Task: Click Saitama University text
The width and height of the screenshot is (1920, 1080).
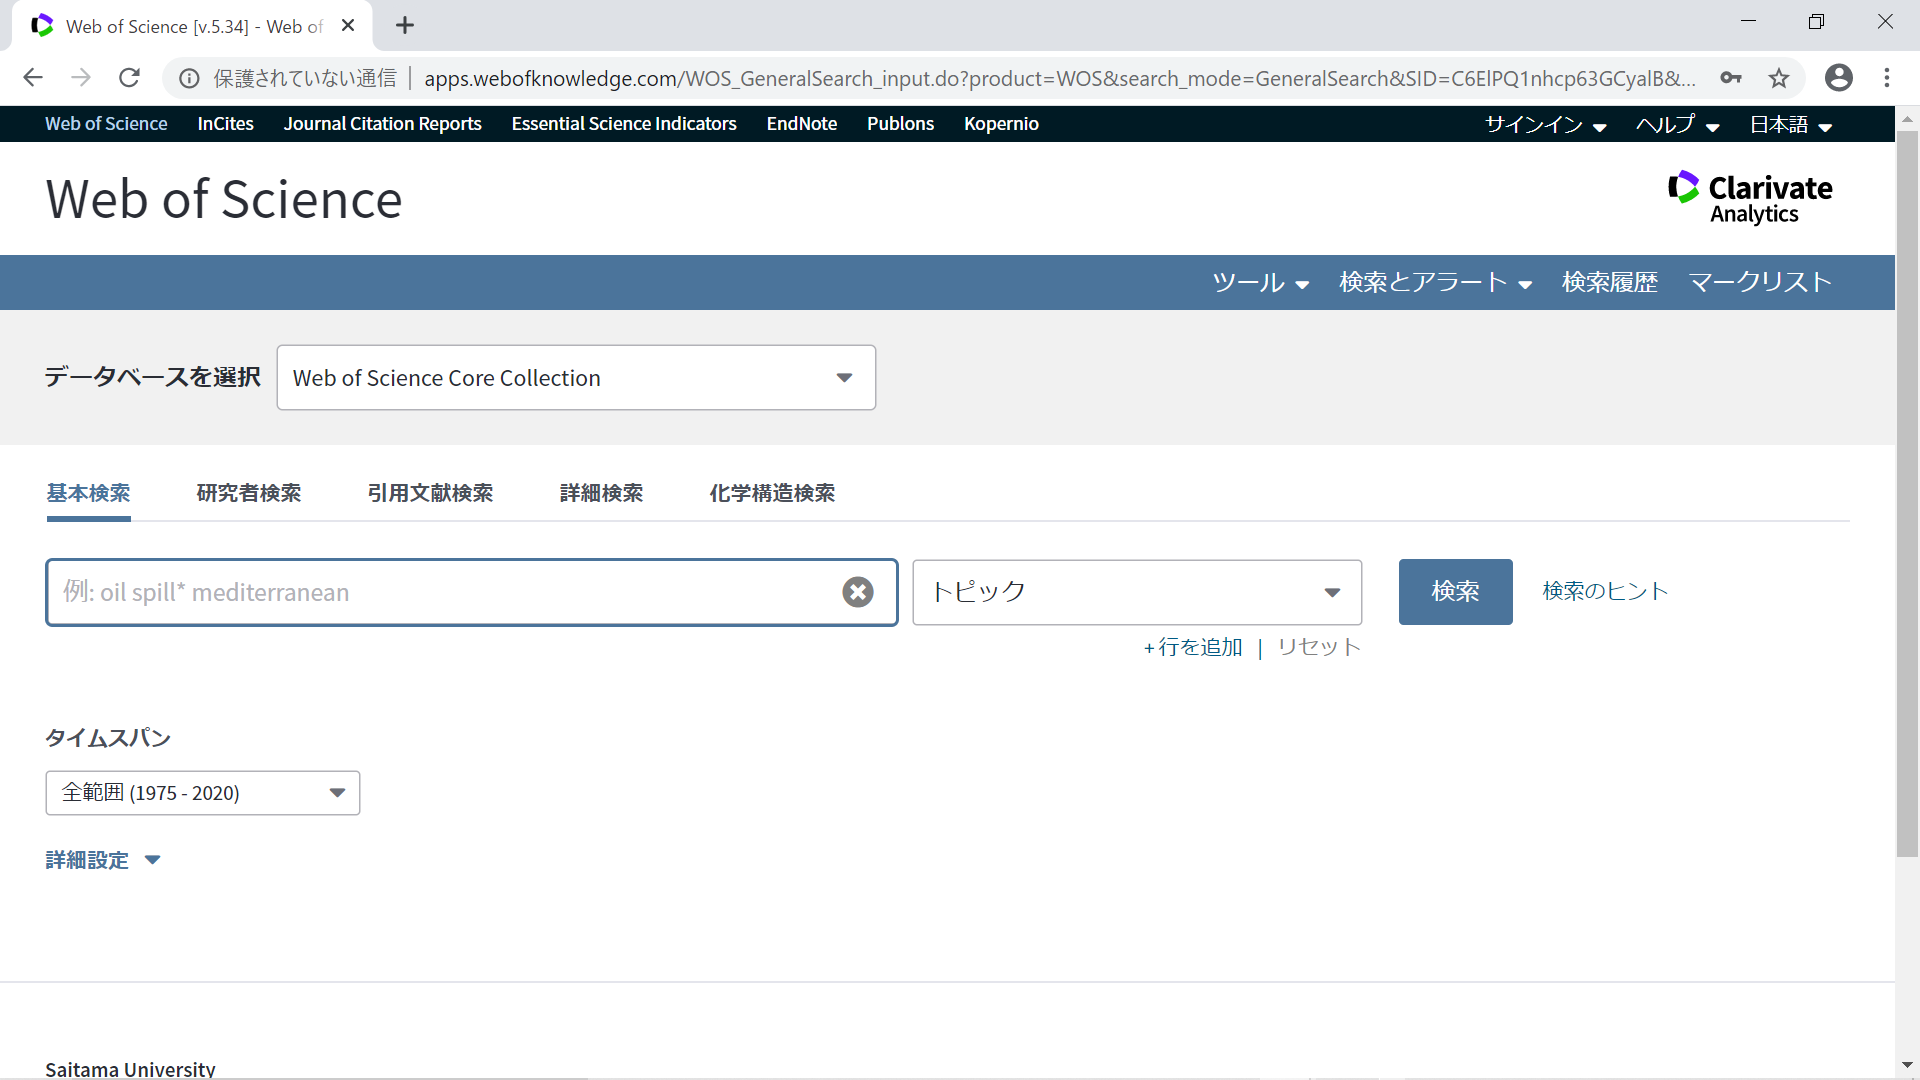Action: 130,1068
